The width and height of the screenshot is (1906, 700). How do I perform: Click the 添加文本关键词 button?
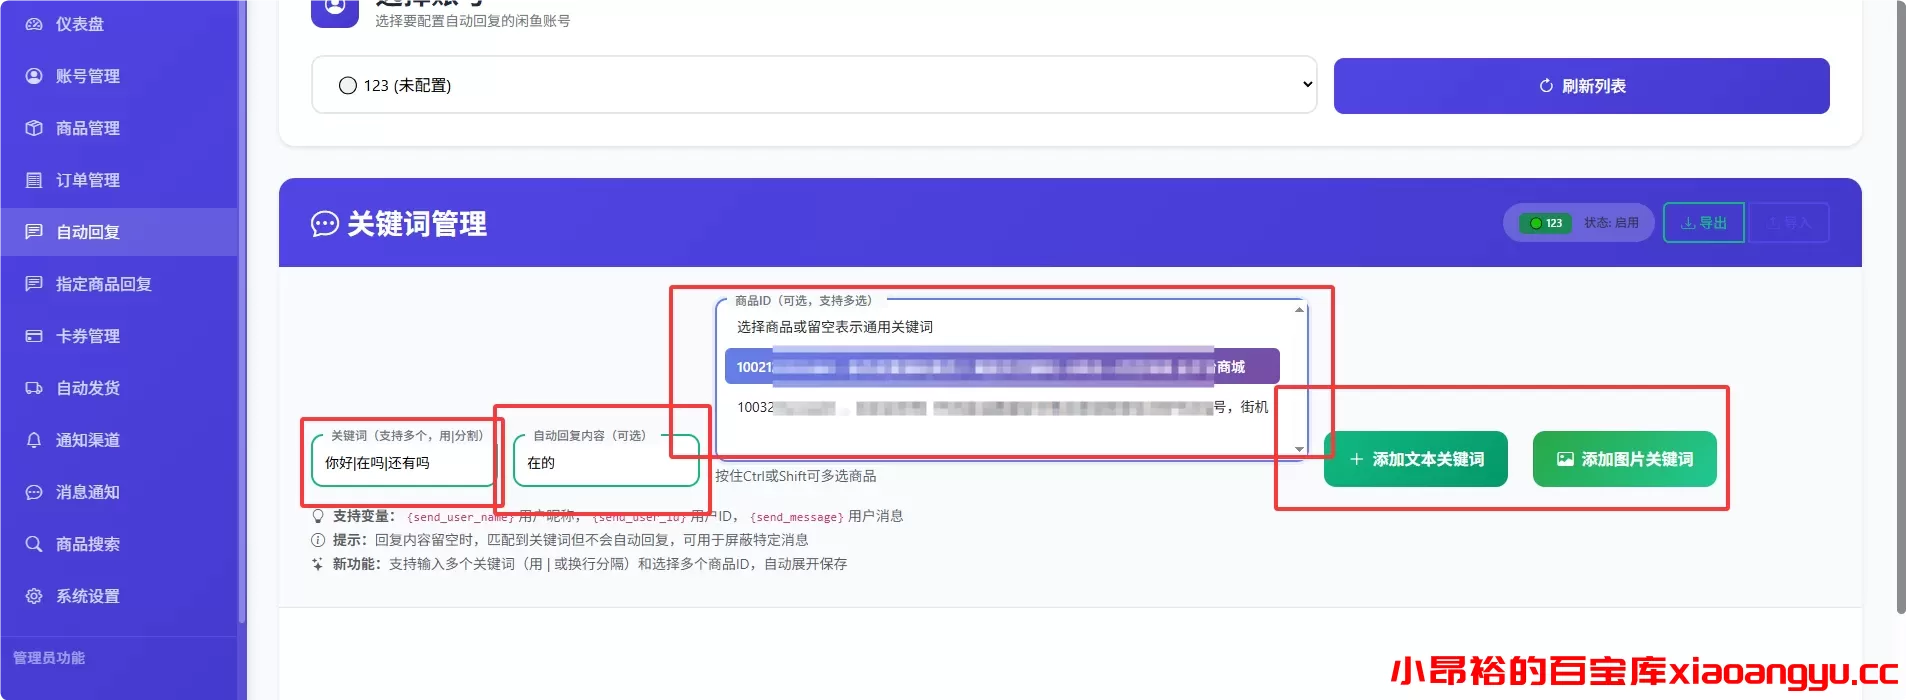click(1415, 459)
